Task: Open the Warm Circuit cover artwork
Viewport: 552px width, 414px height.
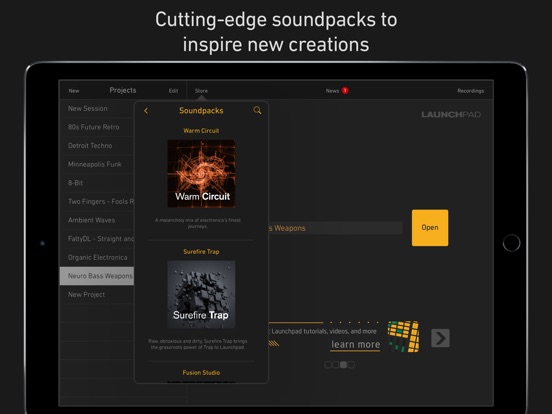Action: [x=201, y=174]
